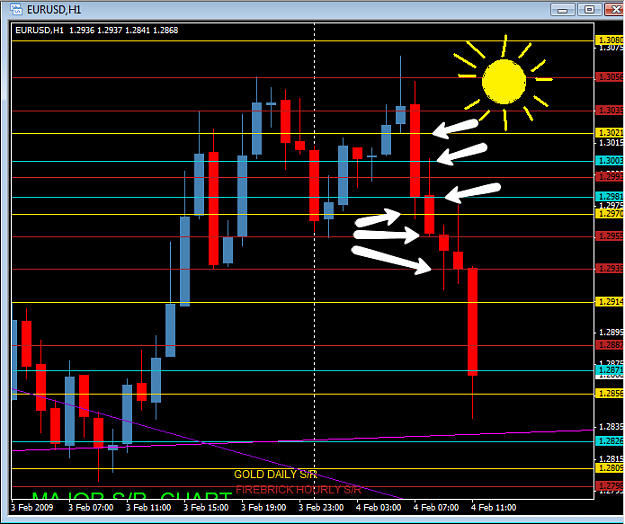Select the cyan 1.2826 price label
625x524 pixels.
[609, 441]
